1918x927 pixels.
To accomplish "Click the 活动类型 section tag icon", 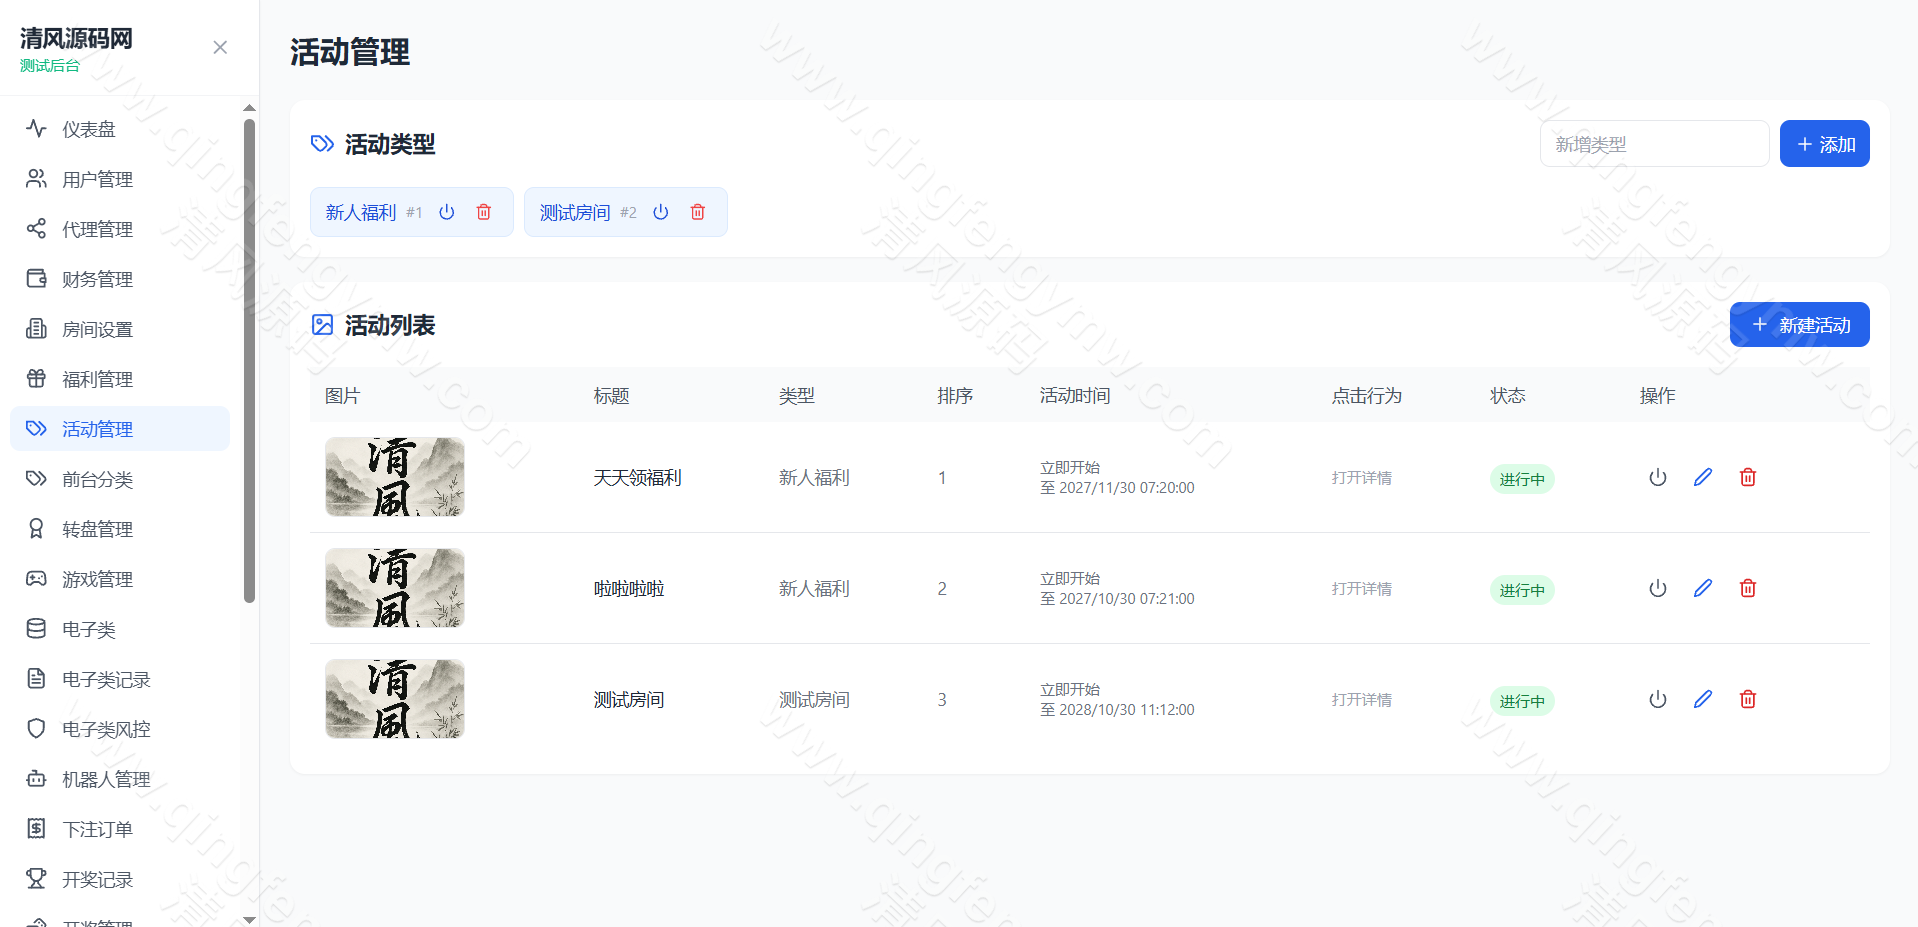I will 322,143.
